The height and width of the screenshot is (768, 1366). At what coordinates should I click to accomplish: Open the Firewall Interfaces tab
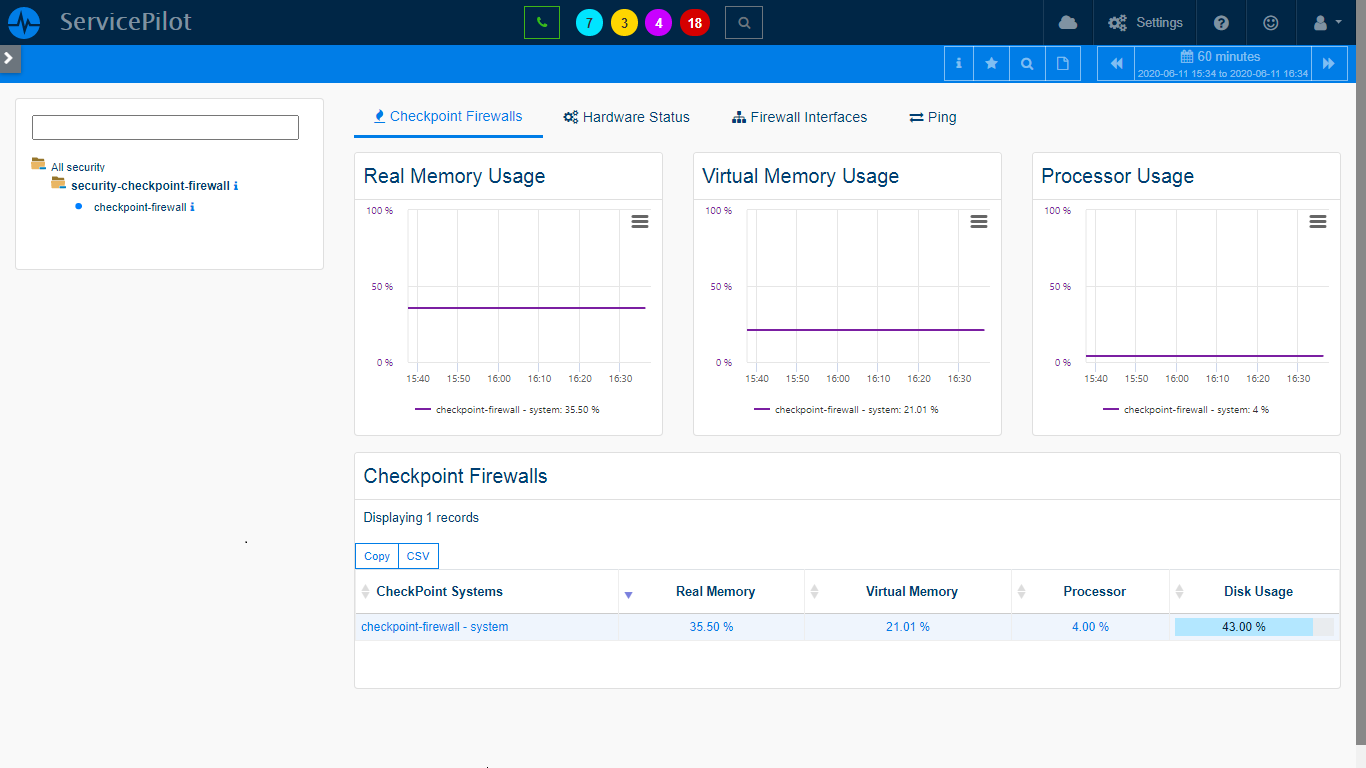799,117
